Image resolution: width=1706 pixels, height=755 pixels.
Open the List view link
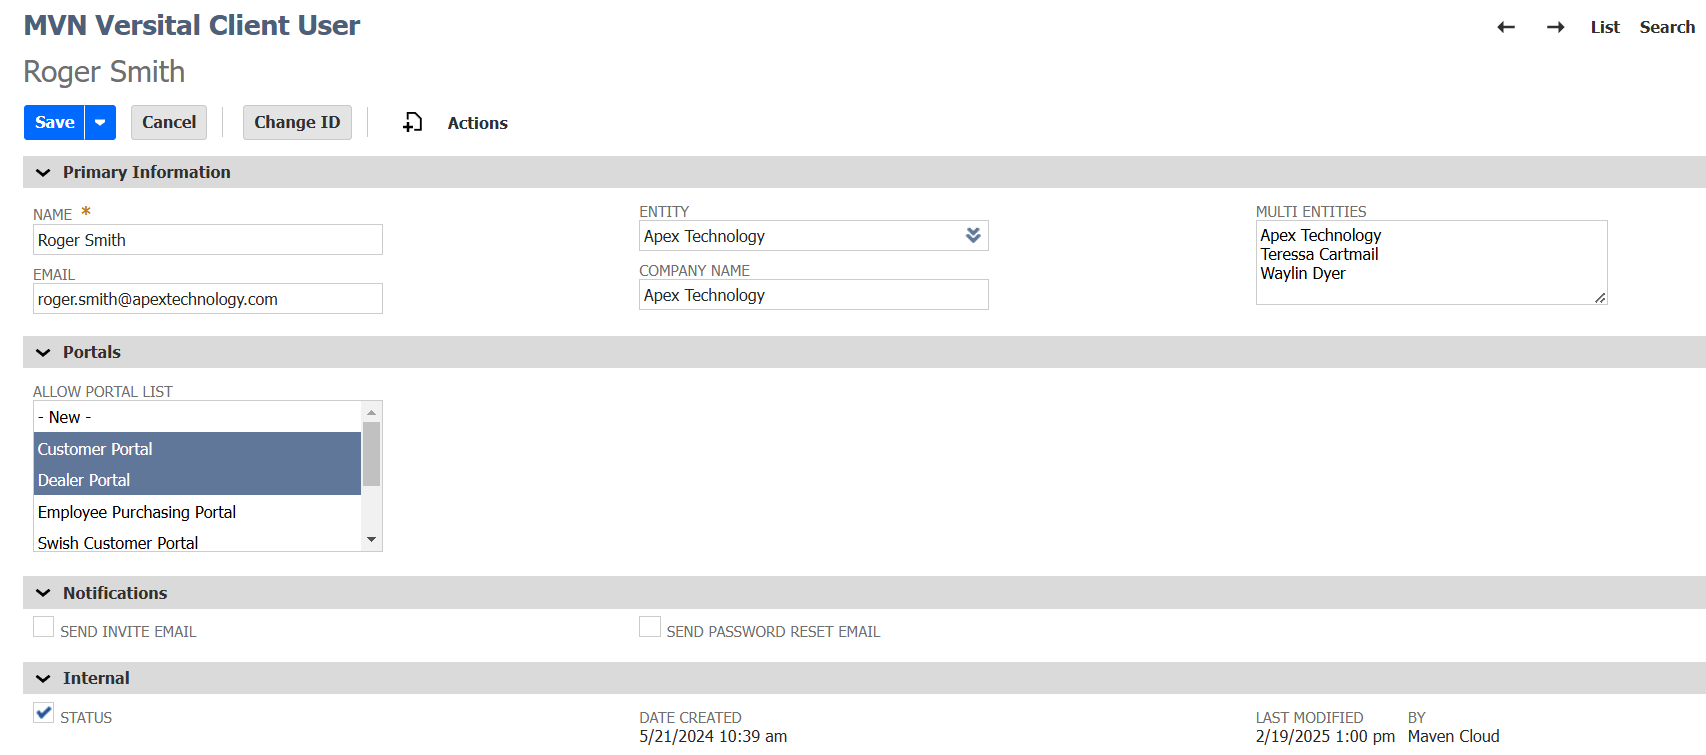pyautogui.click(x=1604, y=27)
